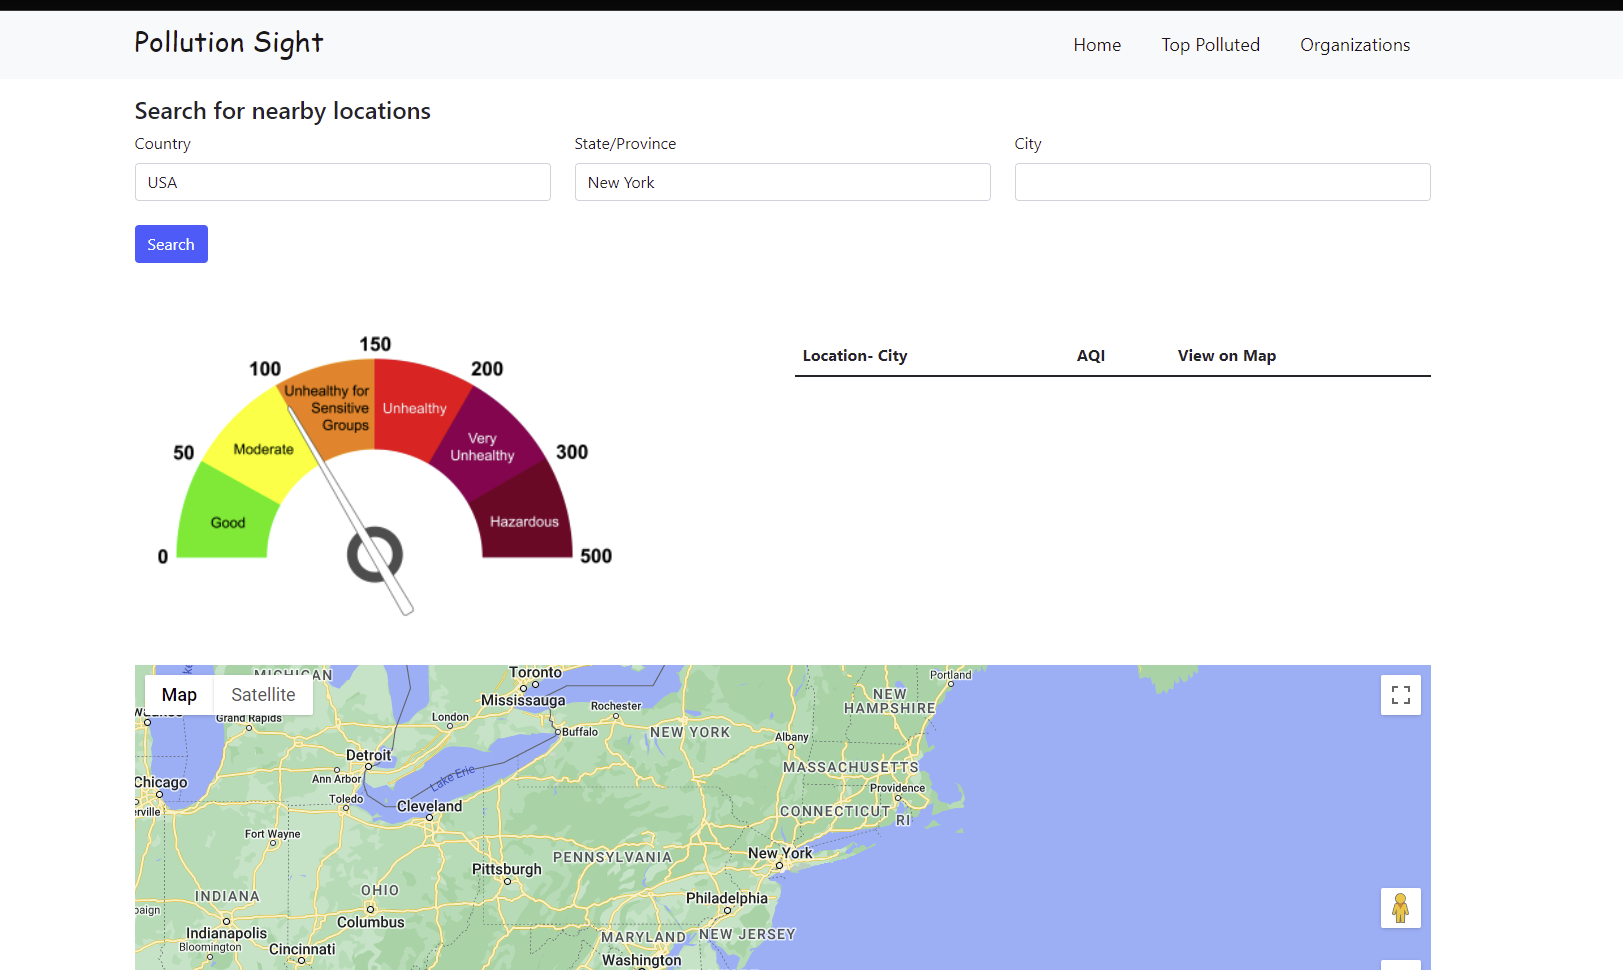Click Columbus label on map
The image size is (1623, 970).
click(371, 922)
